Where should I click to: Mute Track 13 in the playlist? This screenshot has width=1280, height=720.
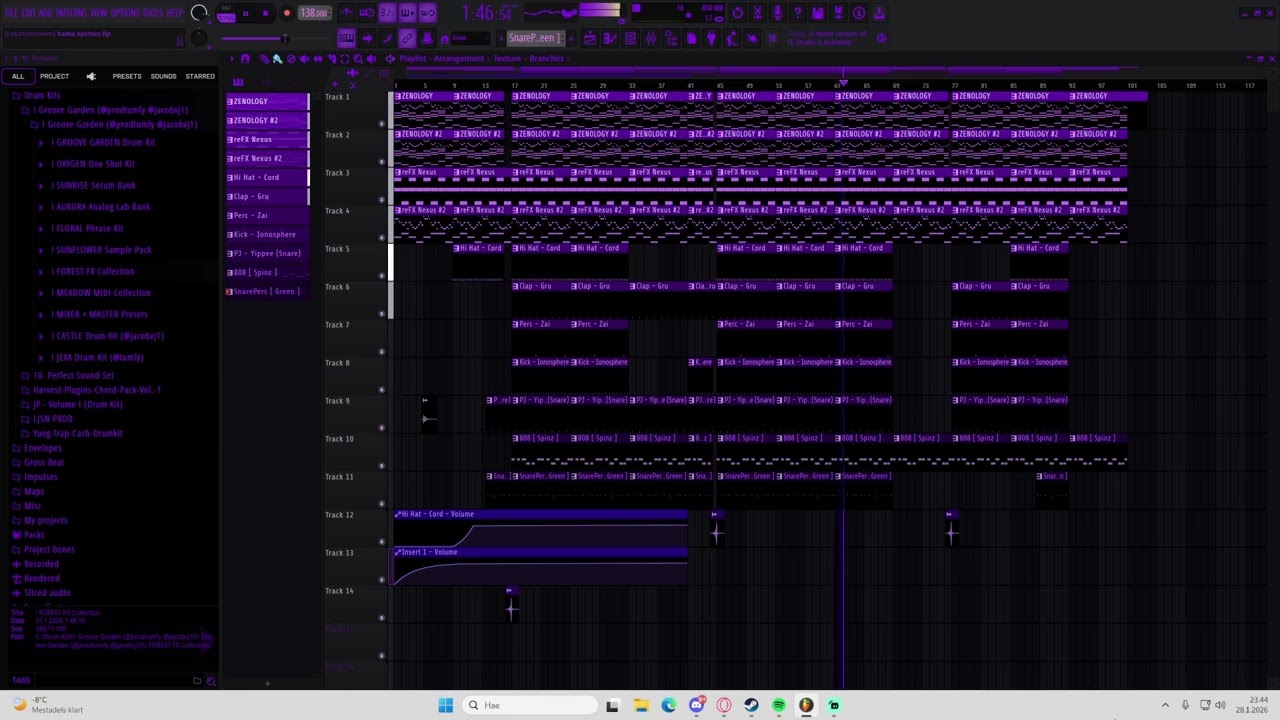[x=381, y=579]
